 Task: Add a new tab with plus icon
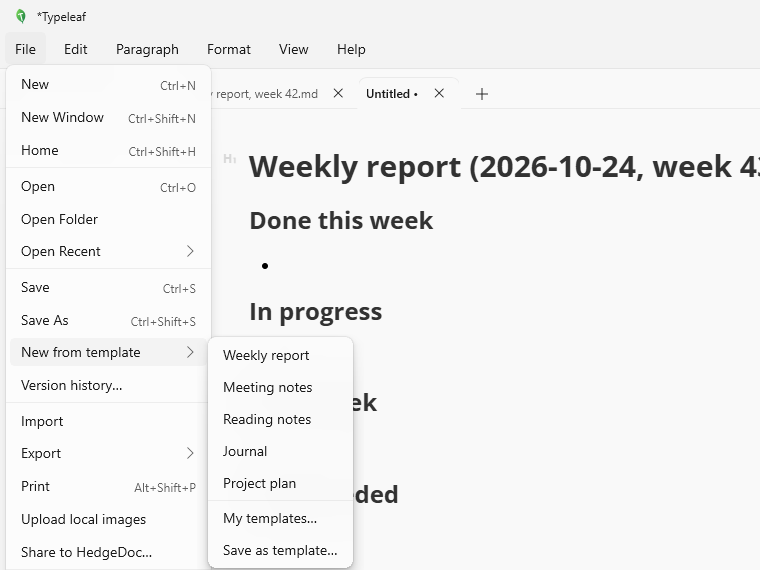[482, 94]
